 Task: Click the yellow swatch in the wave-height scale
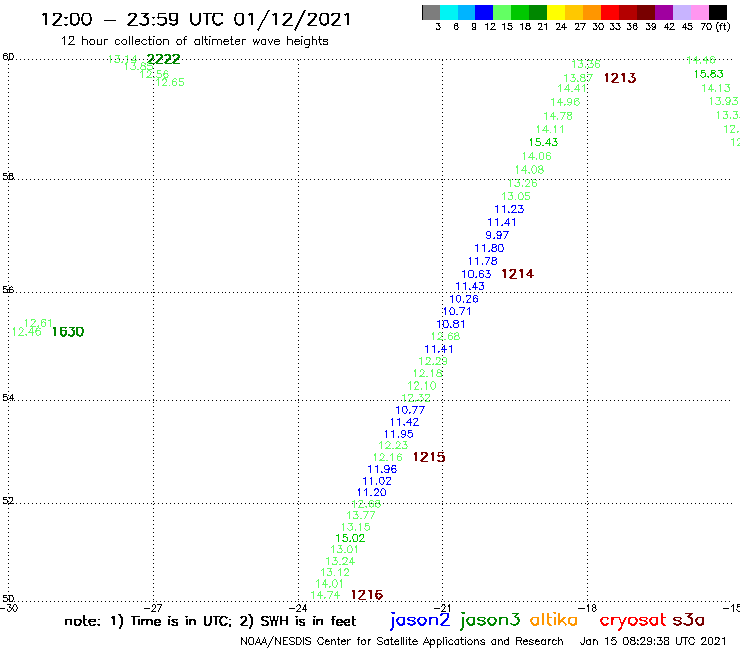(556, 12)
